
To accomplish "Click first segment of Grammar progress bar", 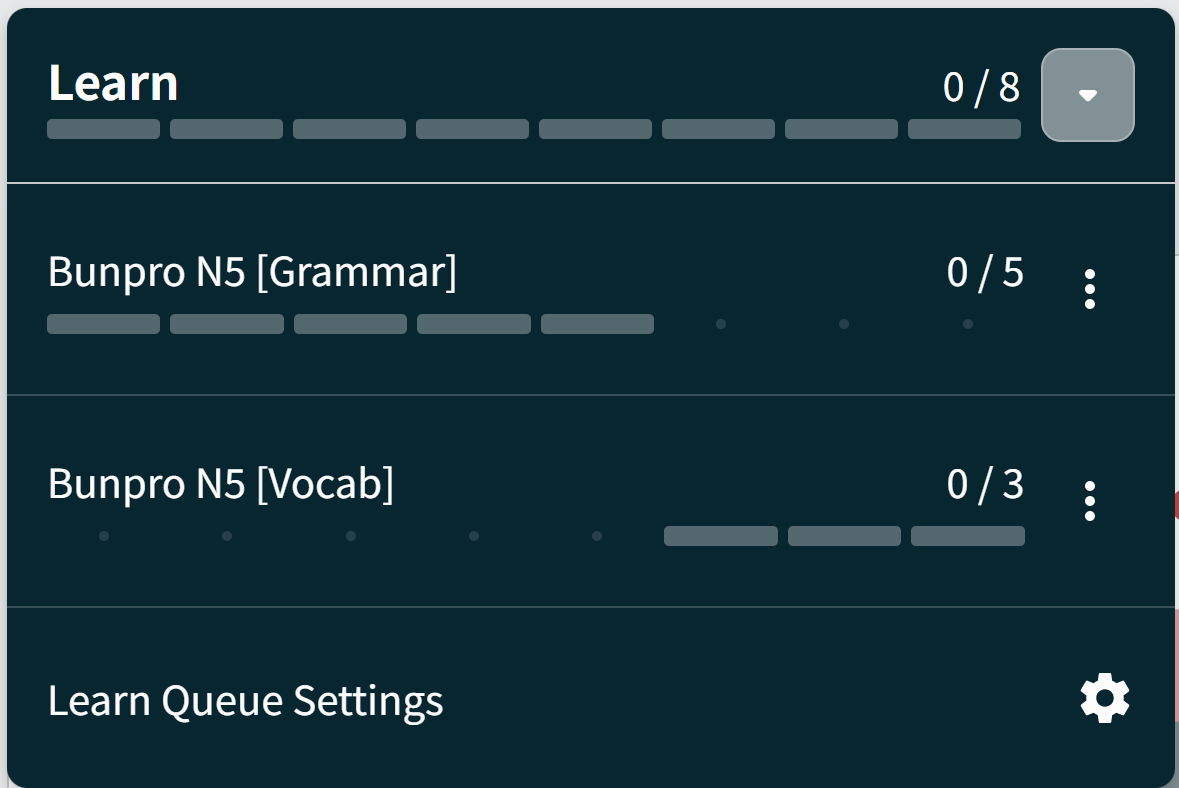I will tap(103, 324).
